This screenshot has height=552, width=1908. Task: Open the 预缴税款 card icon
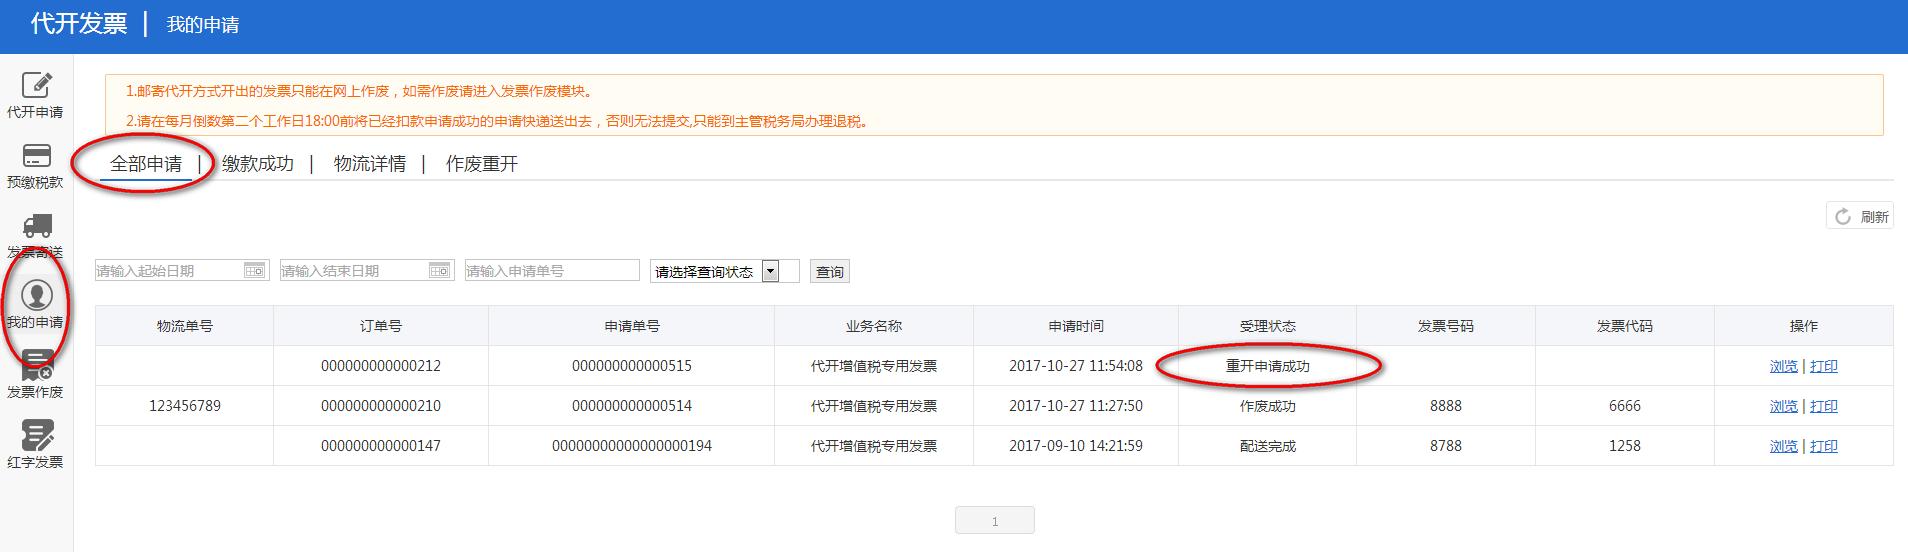click(x=37, y=156)
